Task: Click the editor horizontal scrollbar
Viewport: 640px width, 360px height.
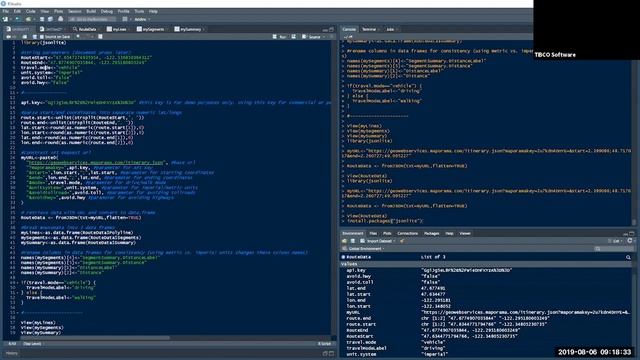Action: click(x=95, y=338)
